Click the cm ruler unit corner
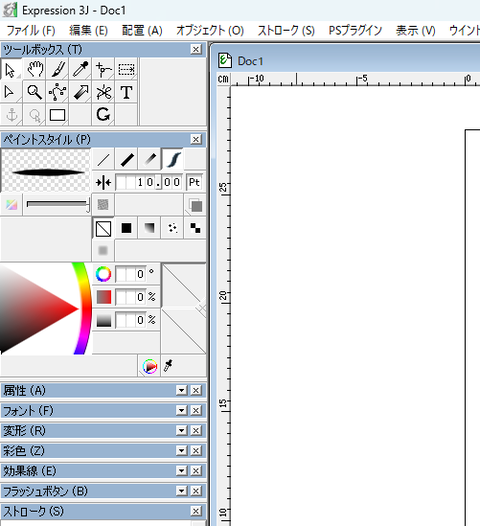The image size is (480, 526). (223, 79)
